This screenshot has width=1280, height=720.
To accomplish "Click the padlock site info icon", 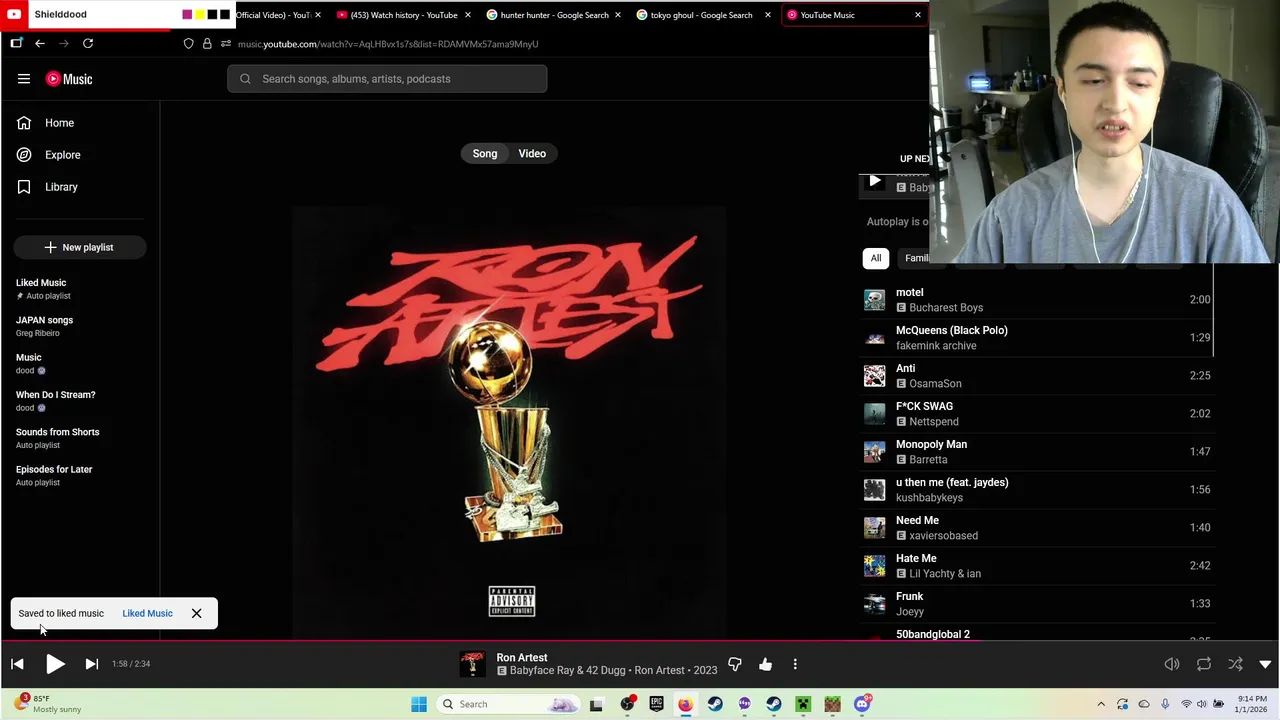I will (207, 44).
